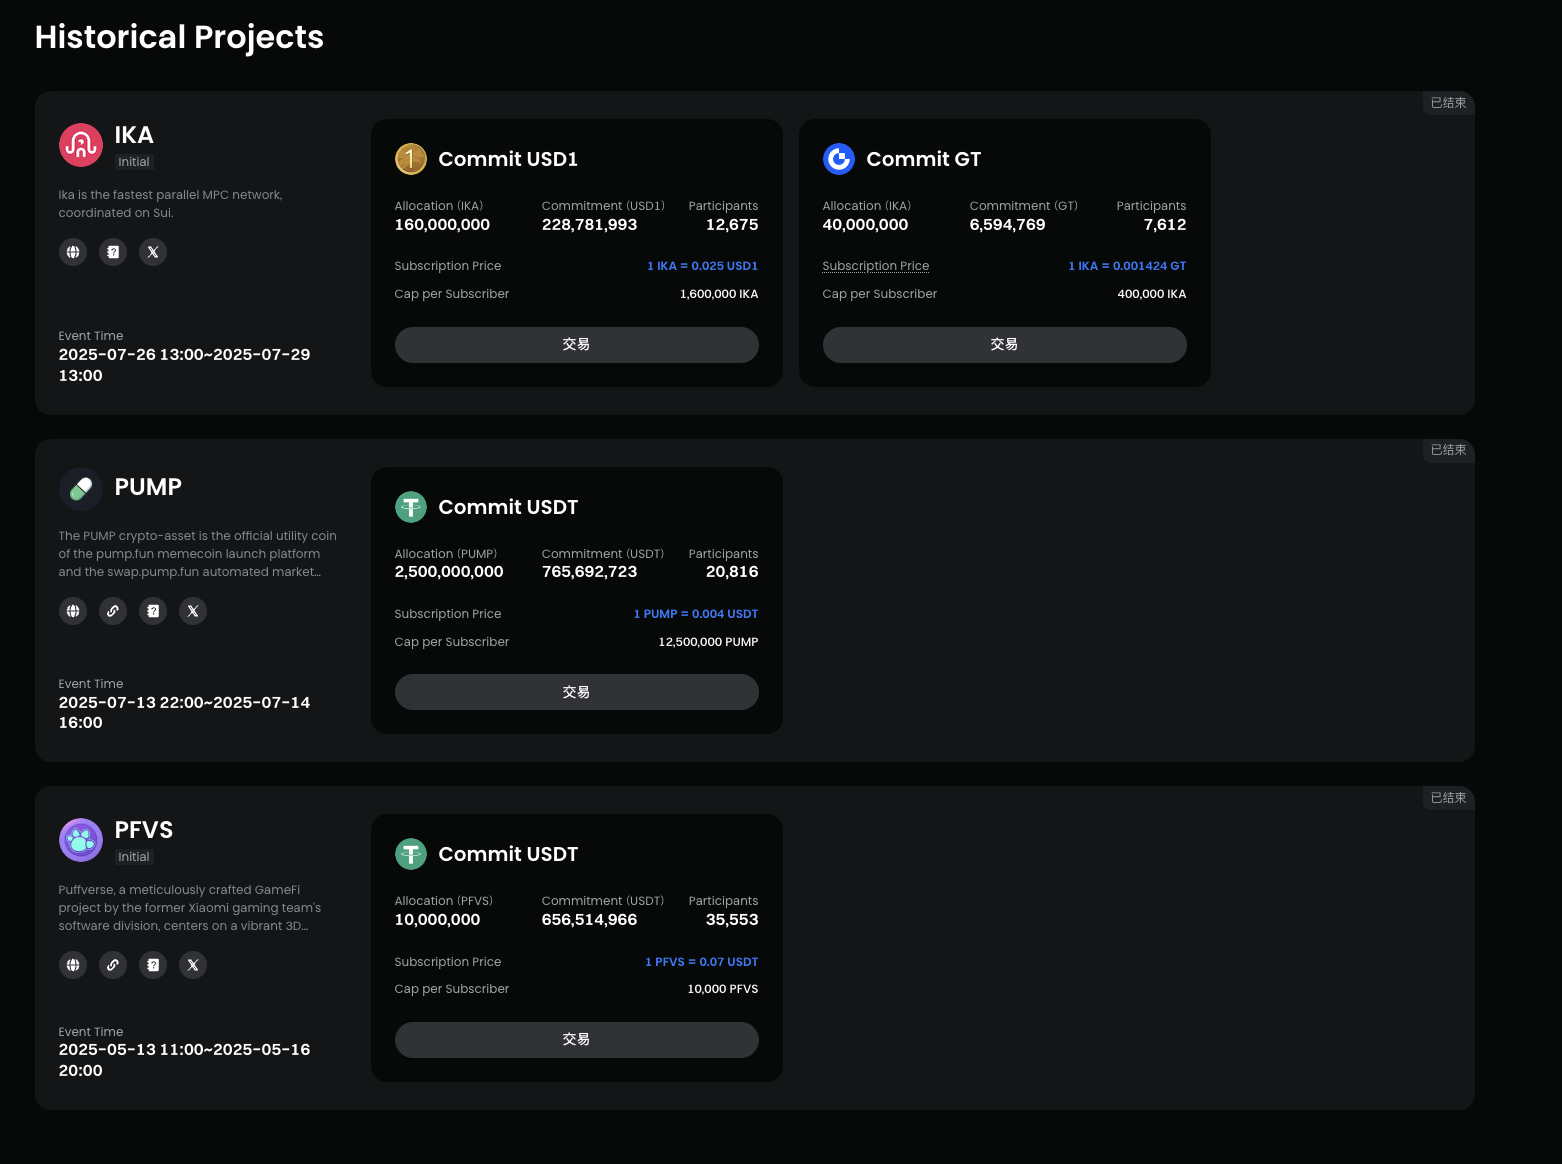This screenshot has width=1562, height=1164.
Task: Click 交易 button in PUMP Commit USDT card
Action: click(577, 692)
